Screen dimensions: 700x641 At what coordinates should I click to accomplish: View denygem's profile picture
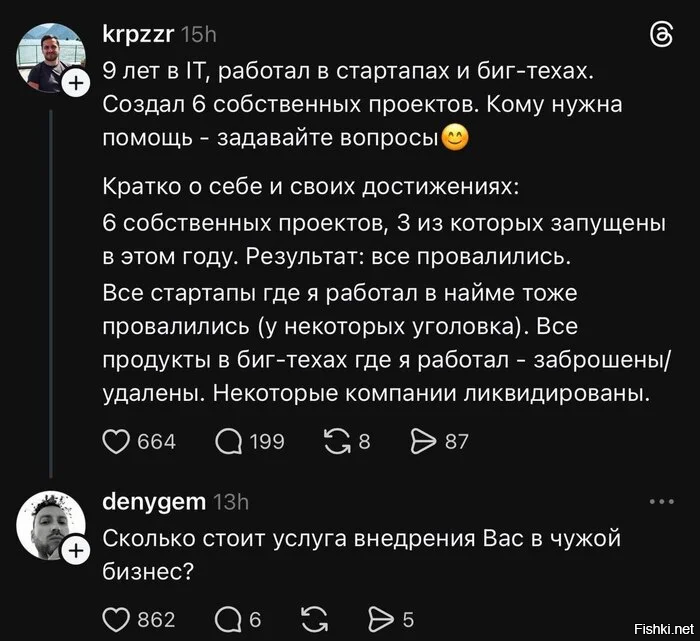pos(50,525)
